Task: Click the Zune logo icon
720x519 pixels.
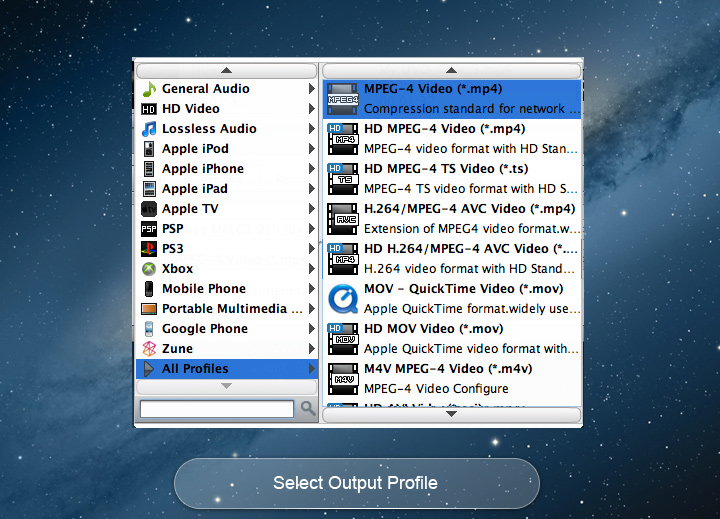Action: click(x=149, y=349)
